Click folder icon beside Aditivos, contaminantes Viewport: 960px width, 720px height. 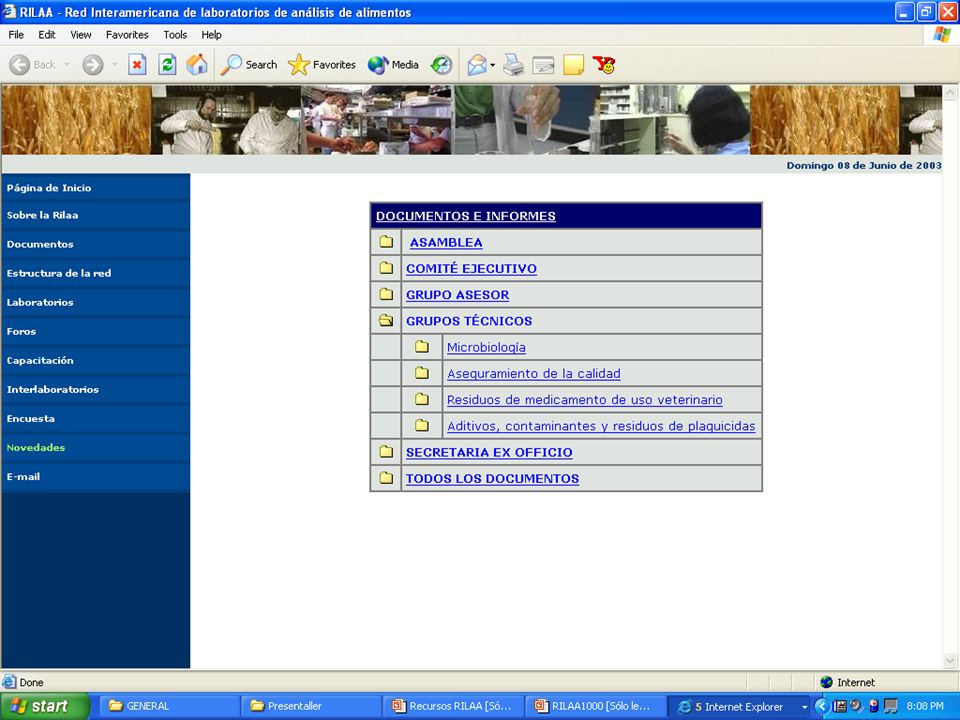(421, 425)
